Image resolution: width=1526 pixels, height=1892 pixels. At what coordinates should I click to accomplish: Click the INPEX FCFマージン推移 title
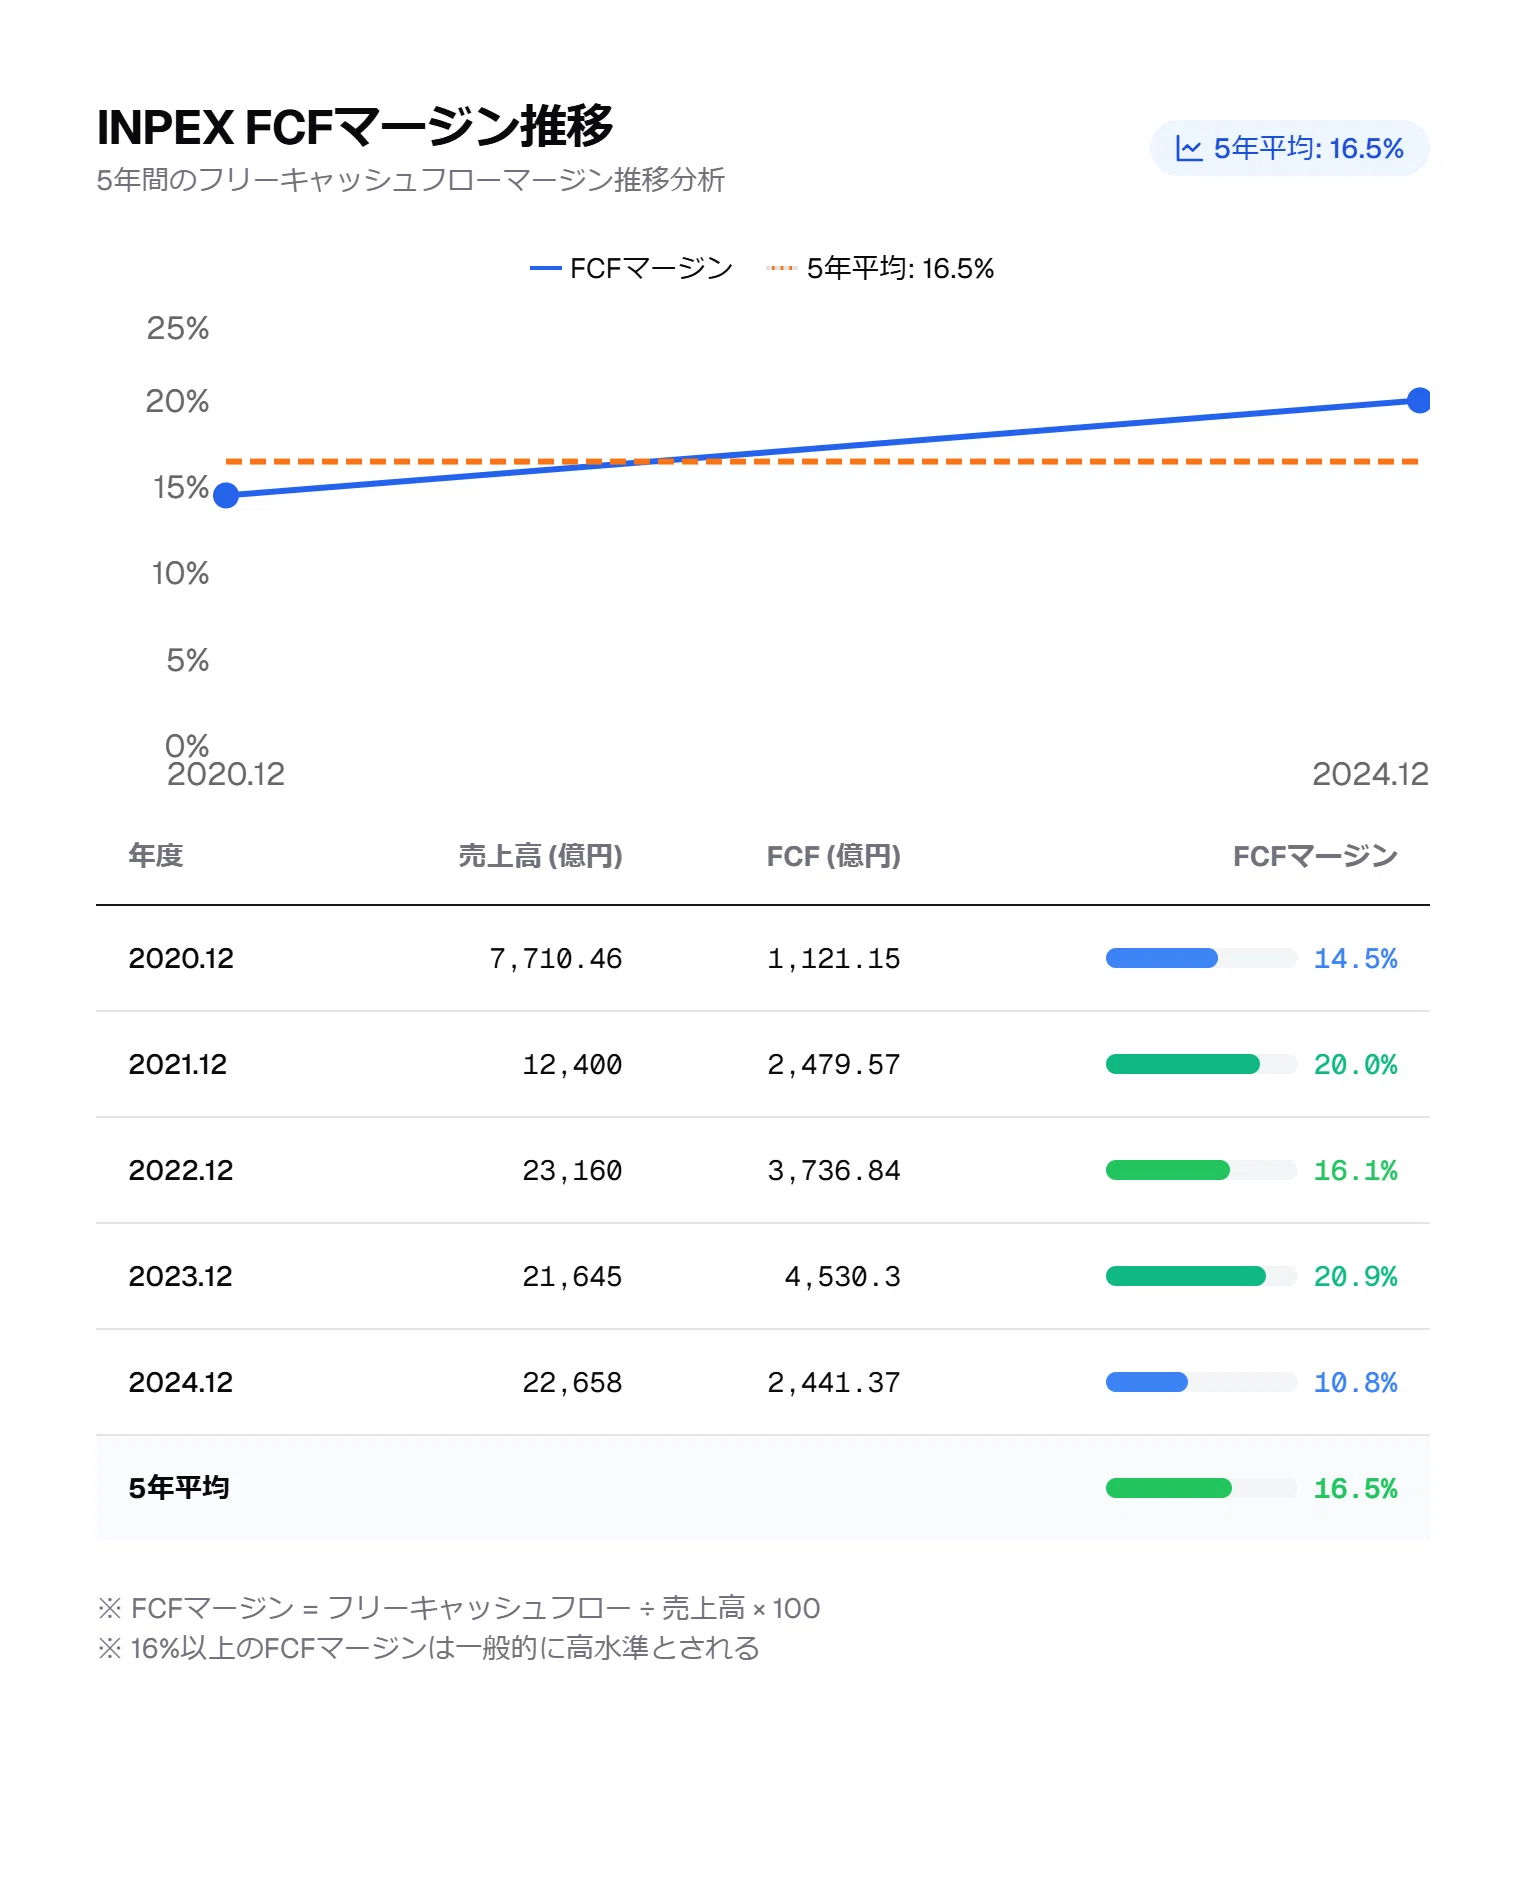pyautogui.click(x=355, y=127)
